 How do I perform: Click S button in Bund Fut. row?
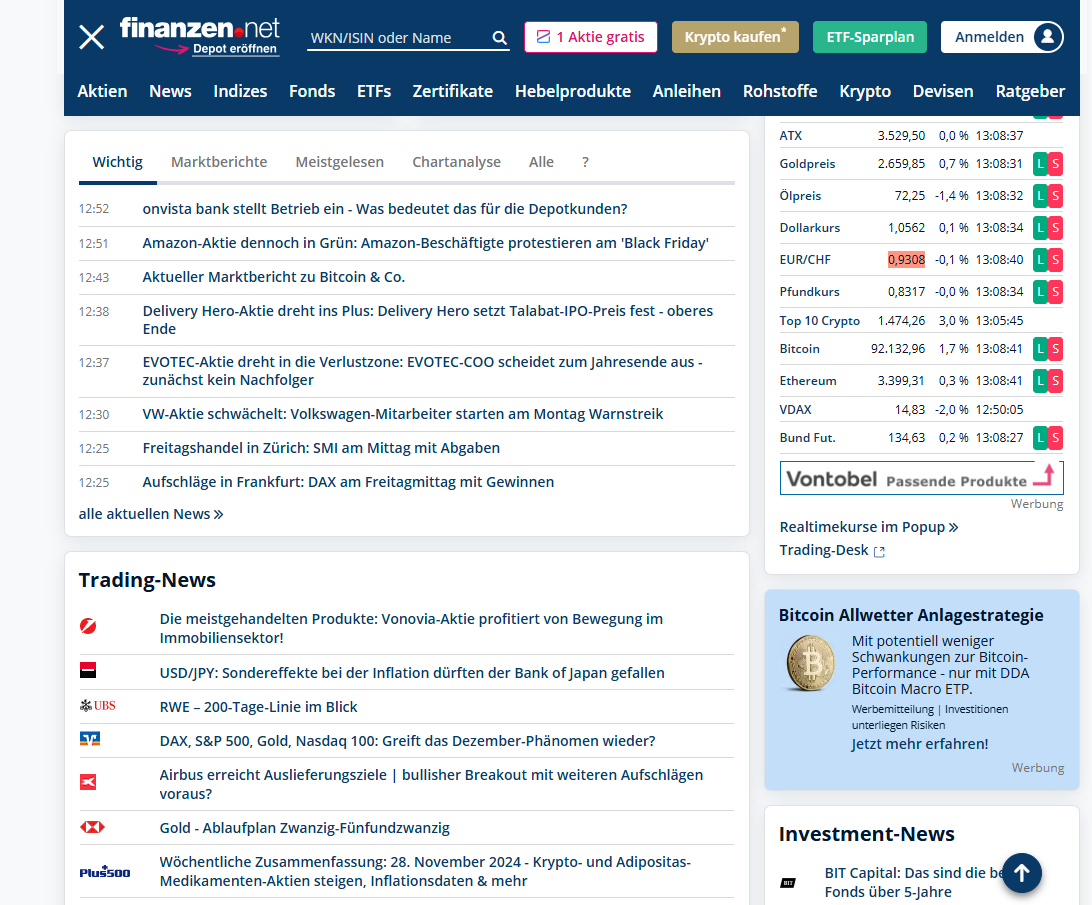coord(1055,438)
